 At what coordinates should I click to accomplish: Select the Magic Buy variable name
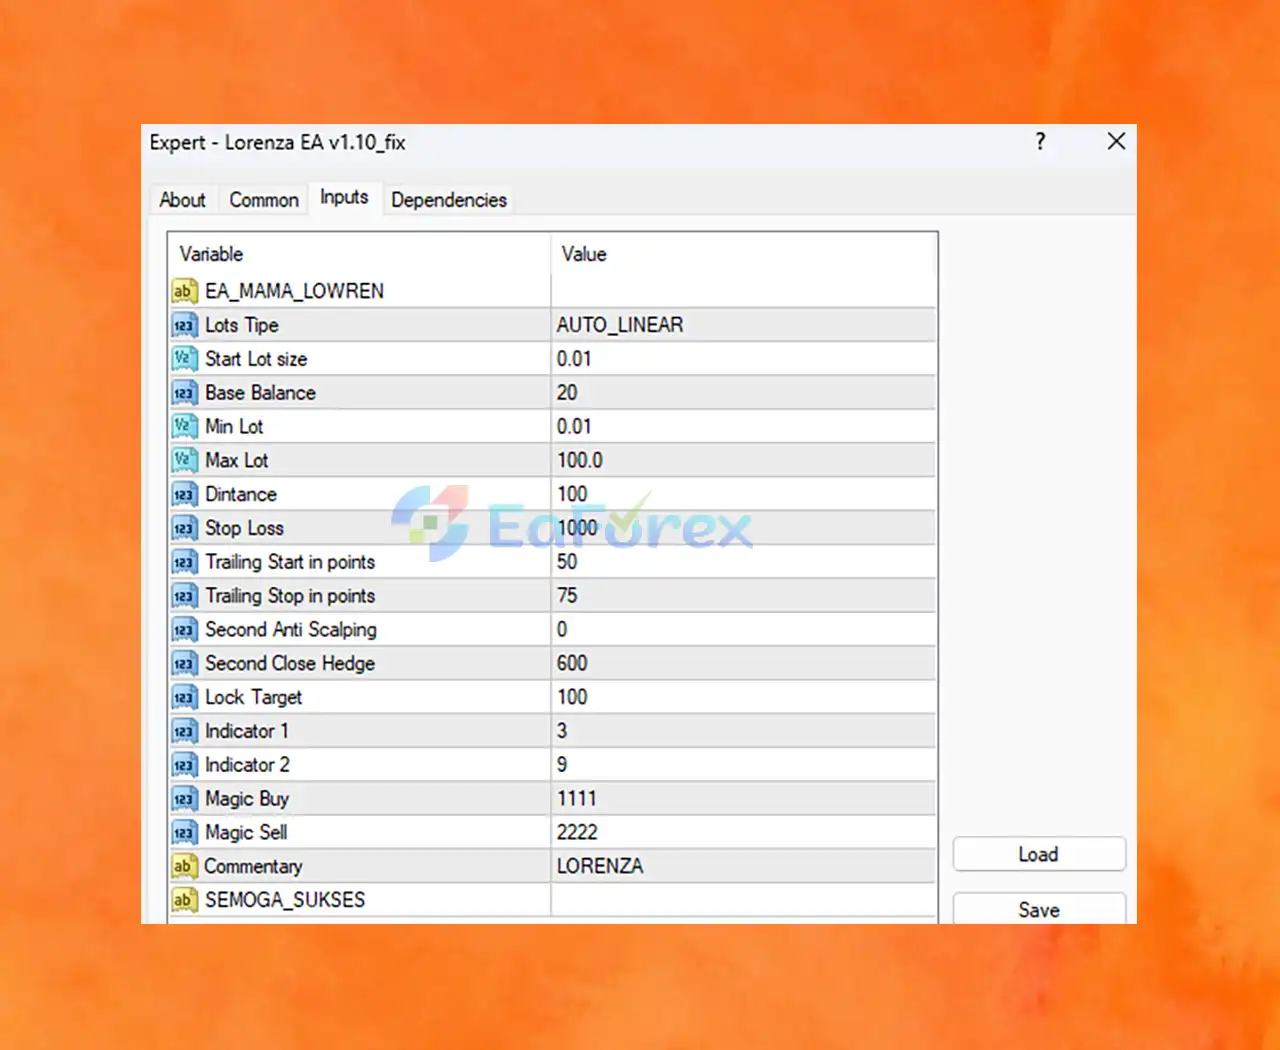pos(247,799)
